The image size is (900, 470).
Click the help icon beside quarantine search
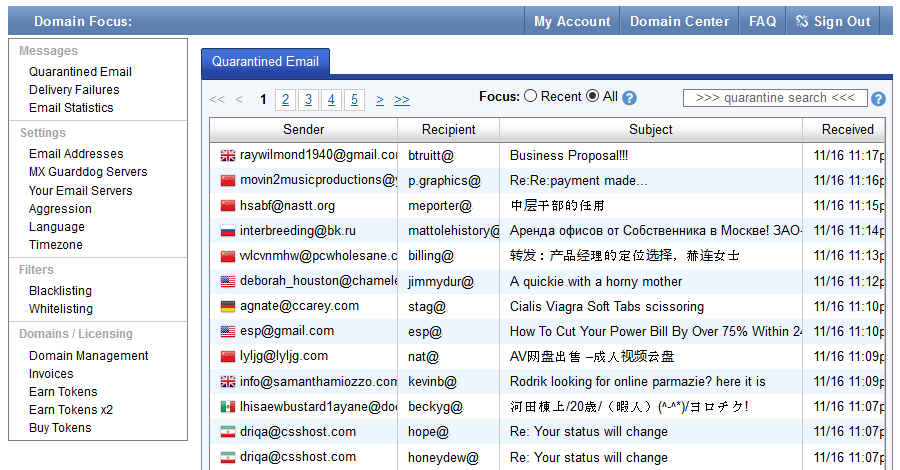click(878, 99)
